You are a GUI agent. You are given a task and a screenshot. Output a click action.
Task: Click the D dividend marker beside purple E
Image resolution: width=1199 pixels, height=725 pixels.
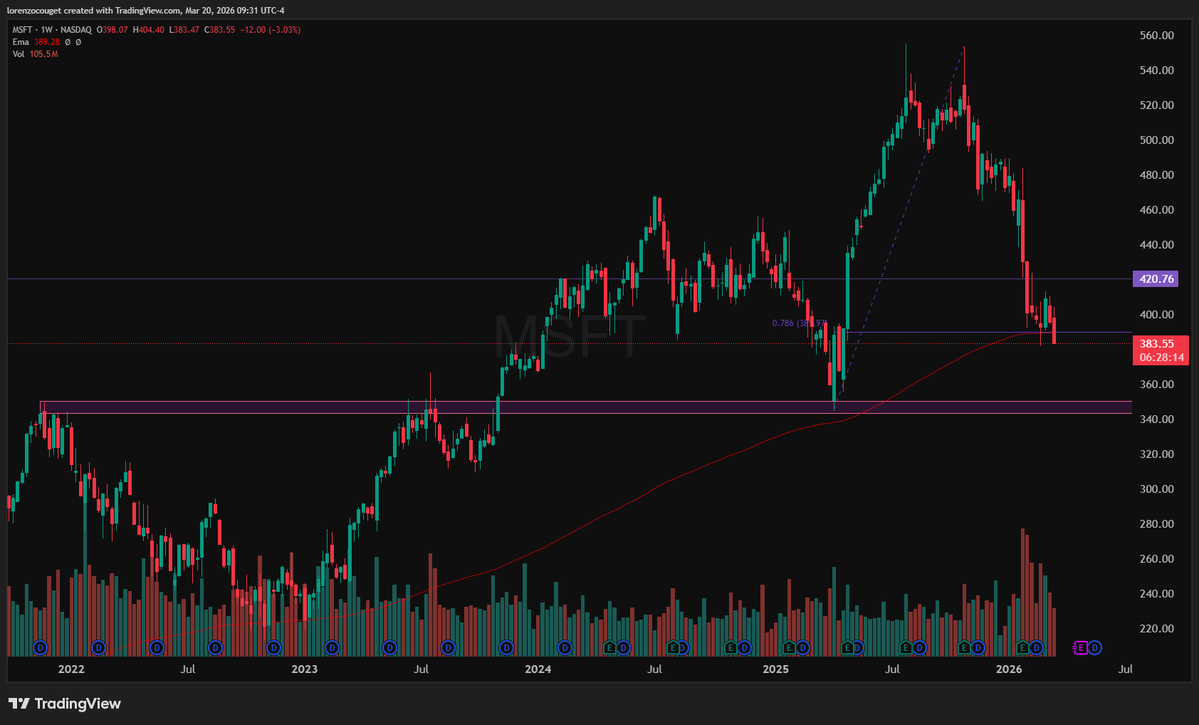(1095, 648)
